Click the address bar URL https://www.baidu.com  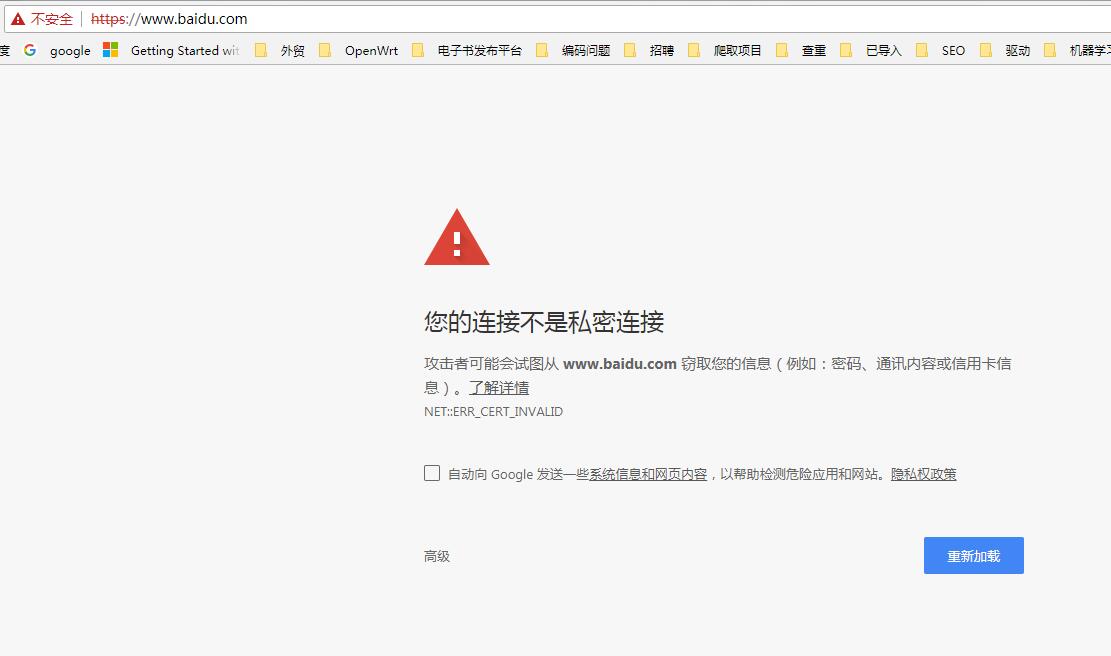click(169, 19)
